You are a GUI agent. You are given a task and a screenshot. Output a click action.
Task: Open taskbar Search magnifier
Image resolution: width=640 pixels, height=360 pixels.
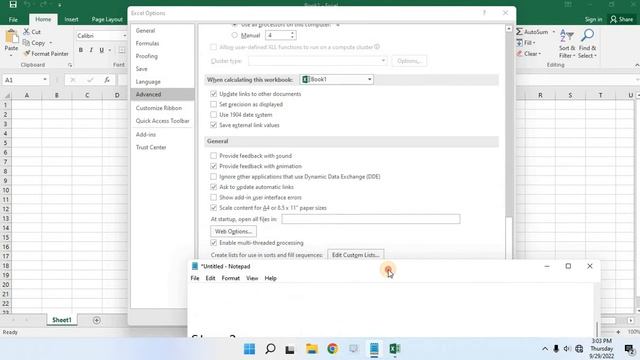pos(270,349)
